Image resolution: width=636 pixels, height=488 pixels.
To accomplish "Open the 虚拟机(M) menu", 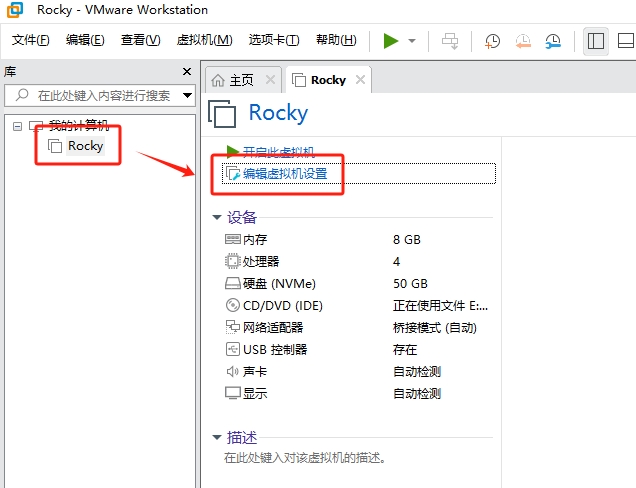I will pyautogui.click(x=204, y=40).
